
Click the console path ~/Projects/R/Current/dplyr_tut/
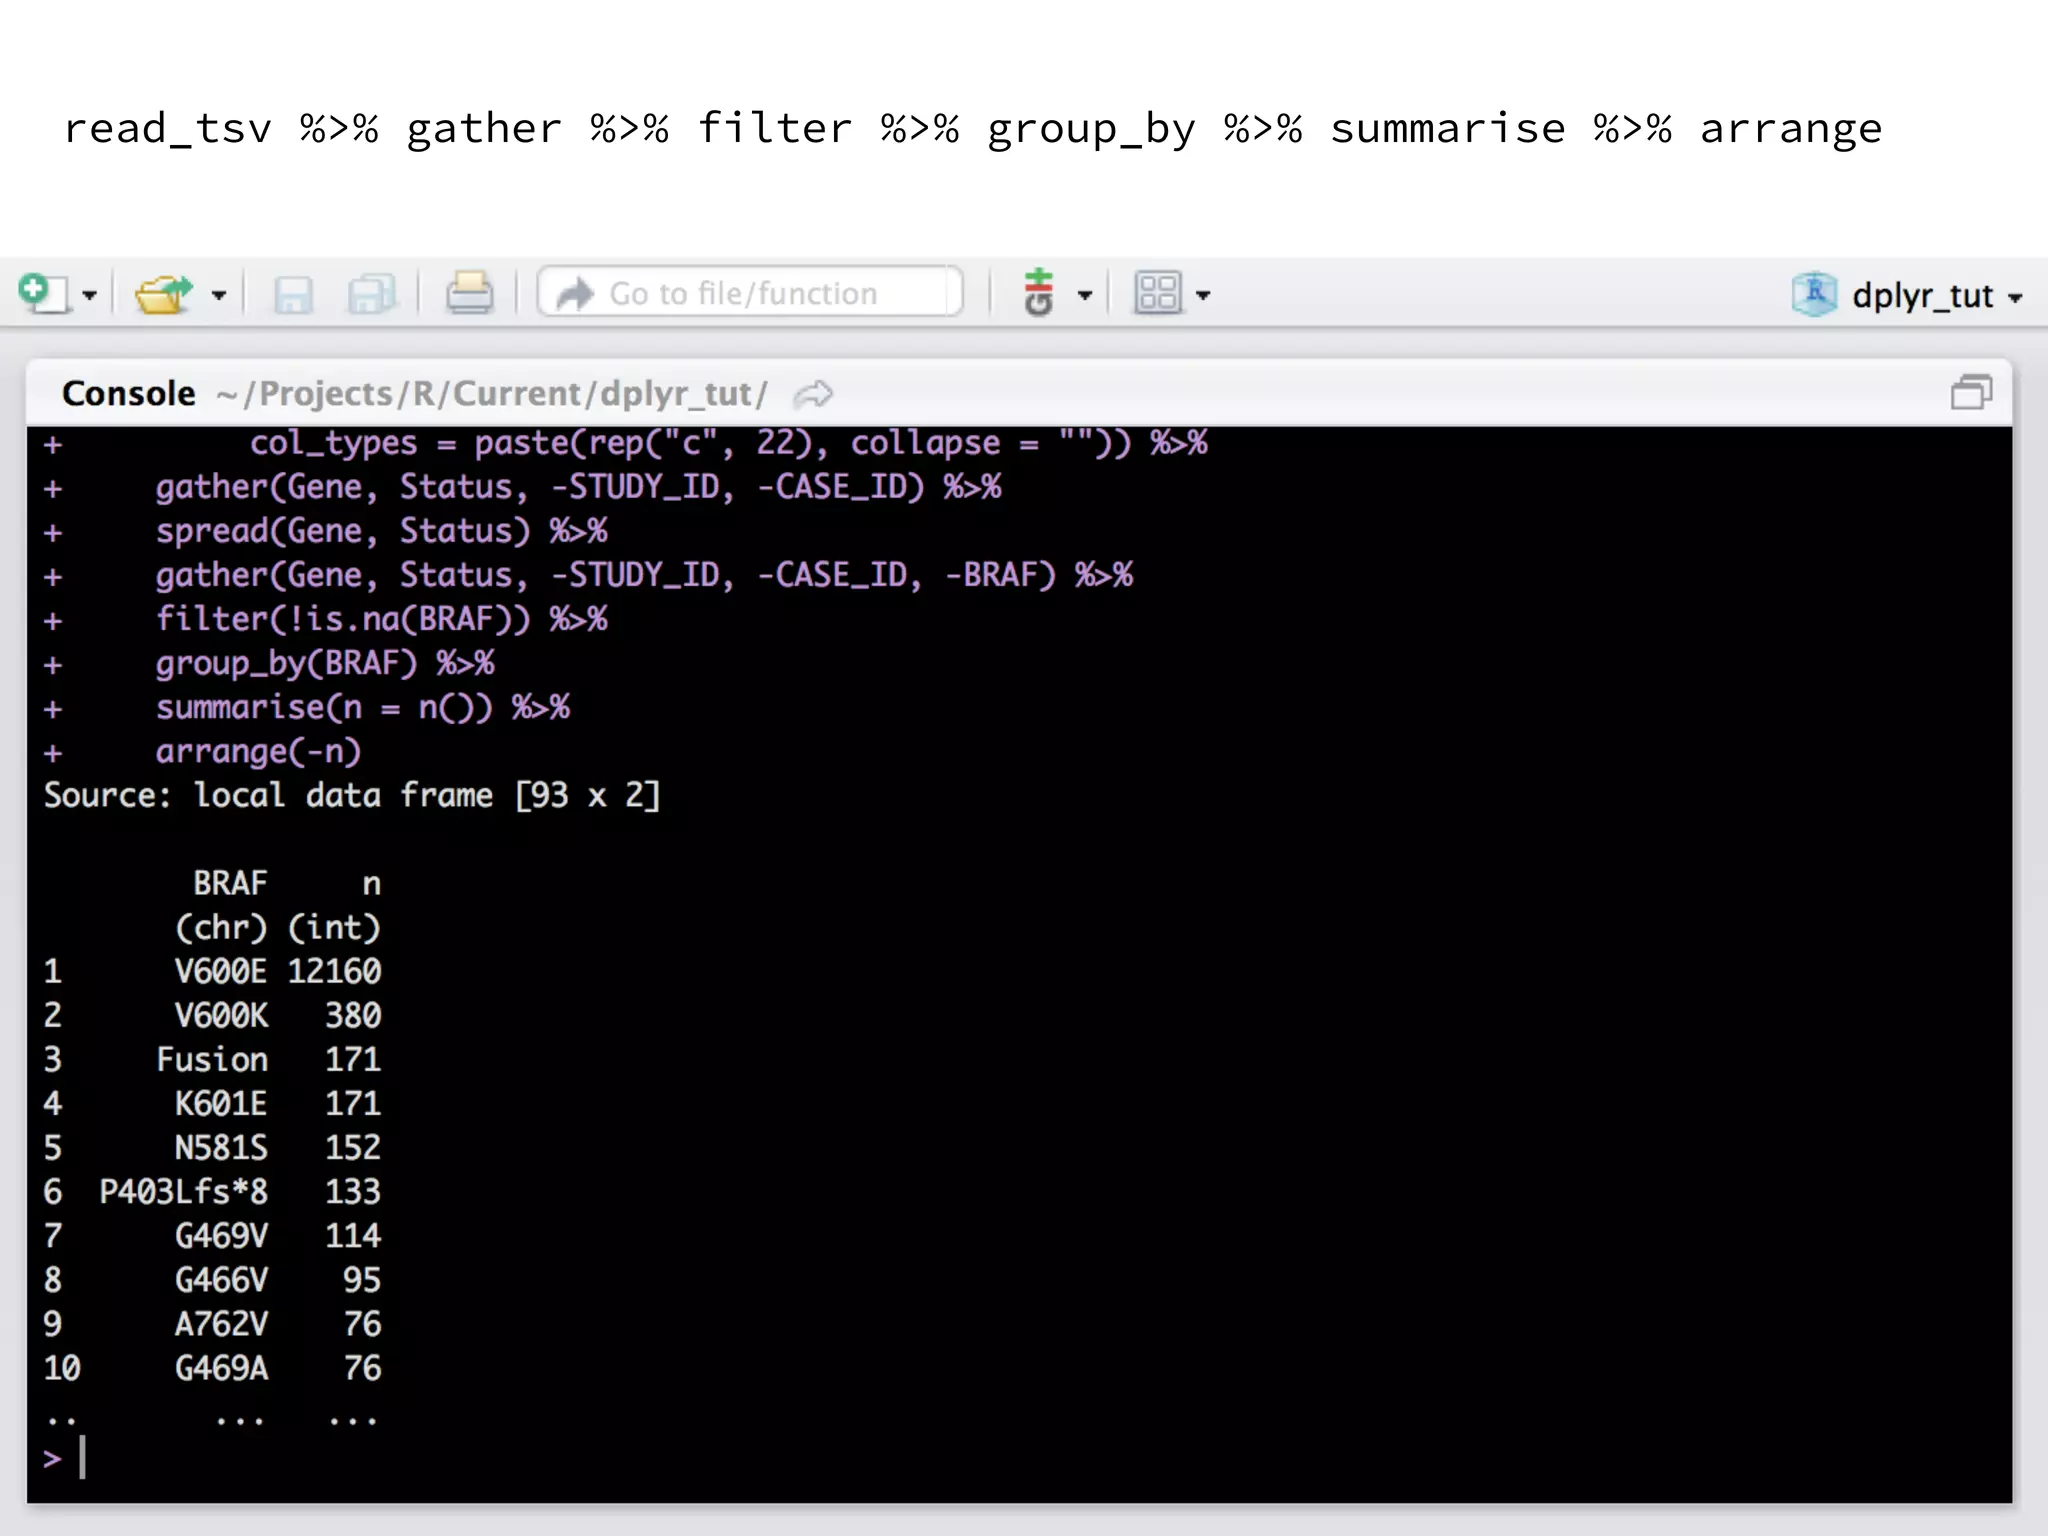pyautogui.click(x=491, y=394)
